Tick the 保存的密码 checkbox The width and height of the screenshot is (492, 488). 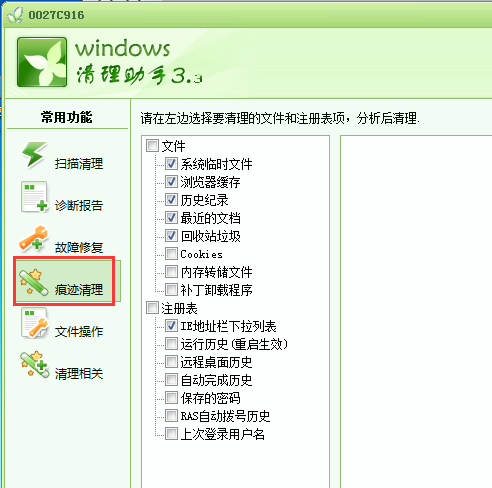171,397
